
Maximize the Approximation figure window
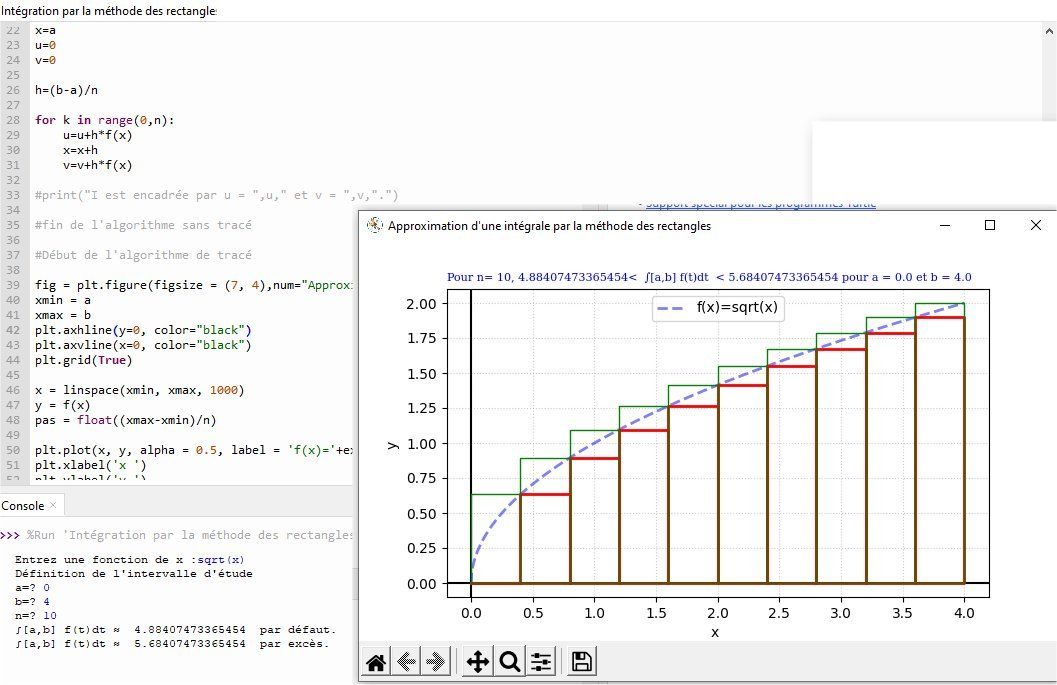tap(990, 226)
